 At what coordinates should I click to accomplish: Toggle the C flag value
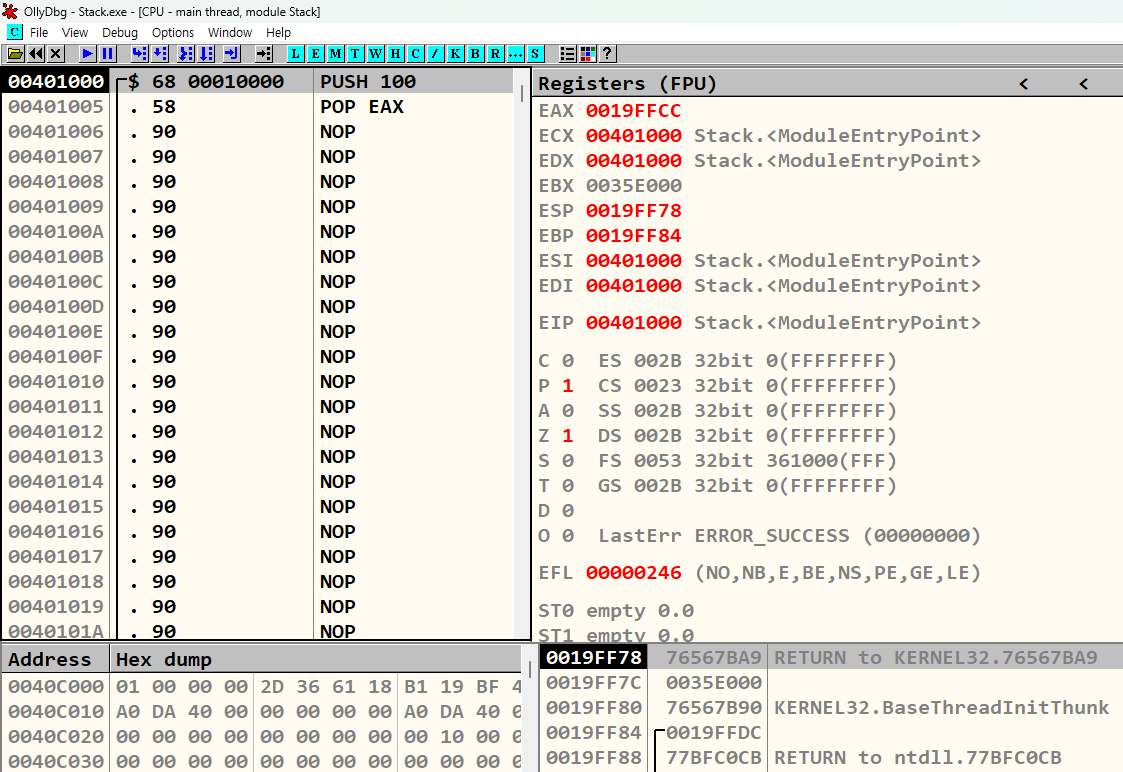[568, 361]
